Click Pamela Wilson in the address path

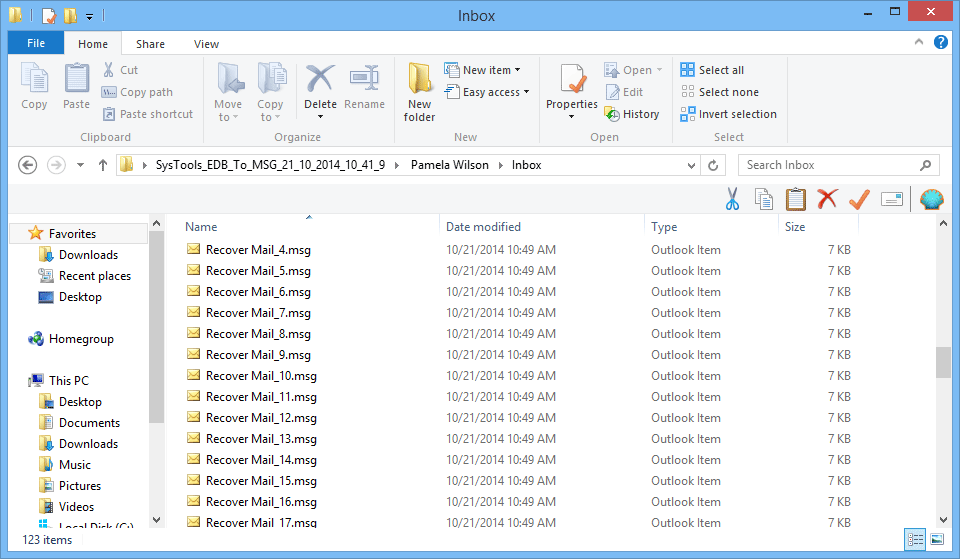(x=450, y=165)
